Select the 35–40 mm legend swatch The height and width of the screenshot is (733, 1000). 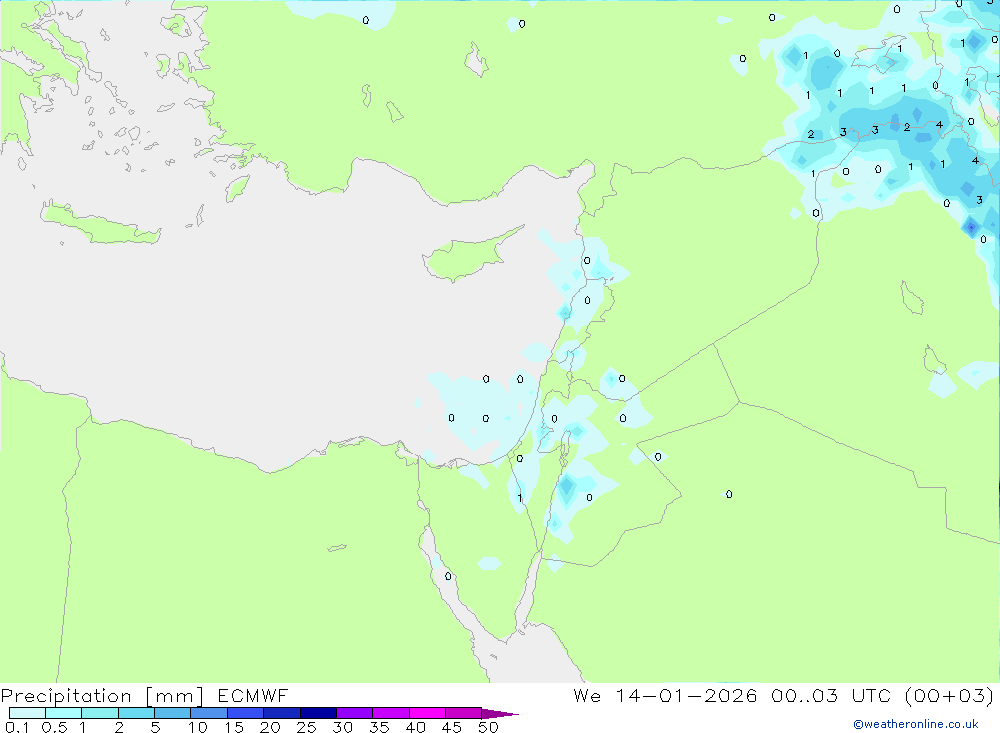(x=391, y=713)
